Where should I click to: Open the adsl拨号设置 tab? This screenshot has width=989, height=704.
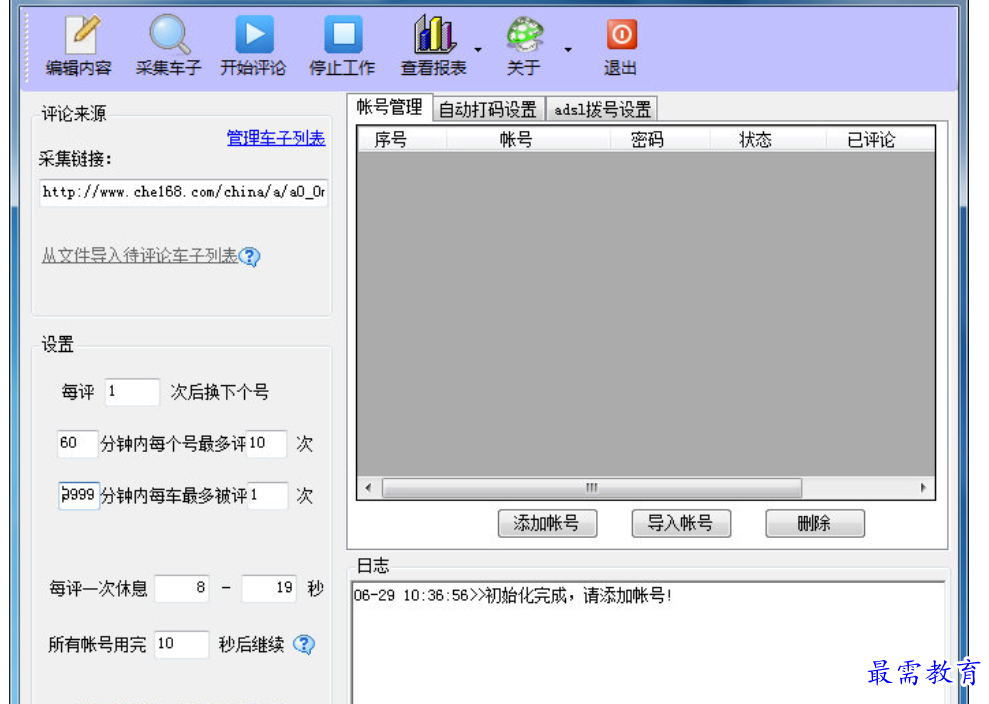coord(602,109)
